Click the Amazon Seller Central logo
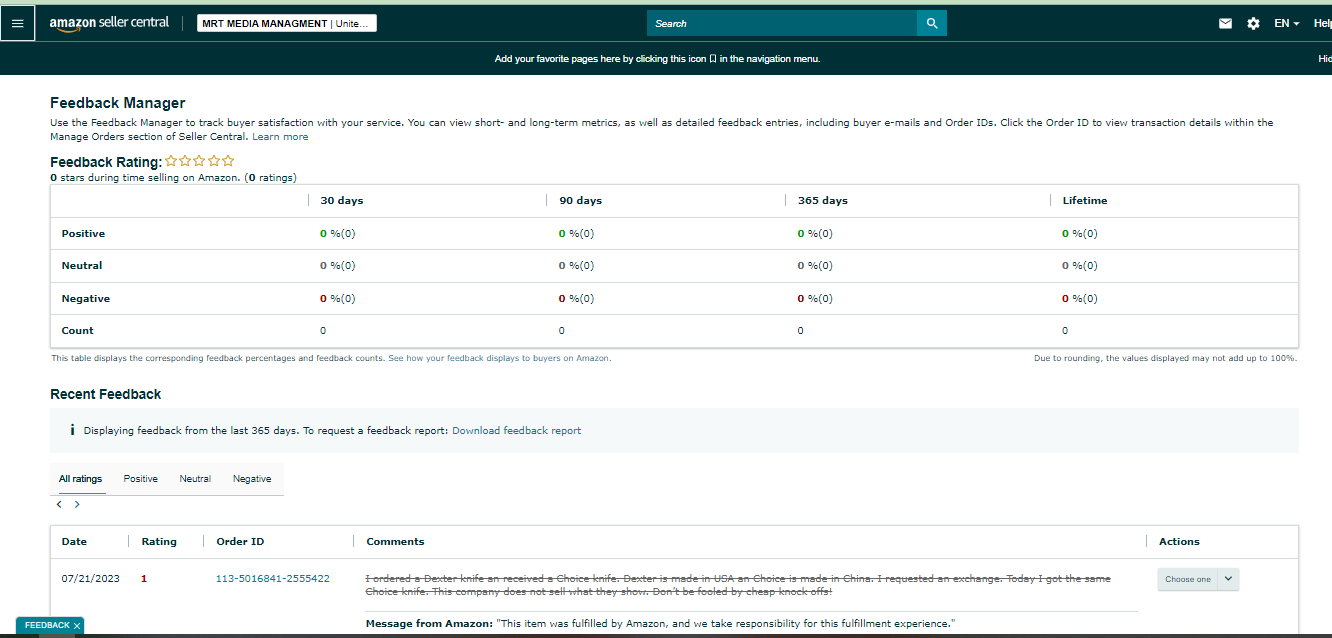 click(x=109, y=23)
